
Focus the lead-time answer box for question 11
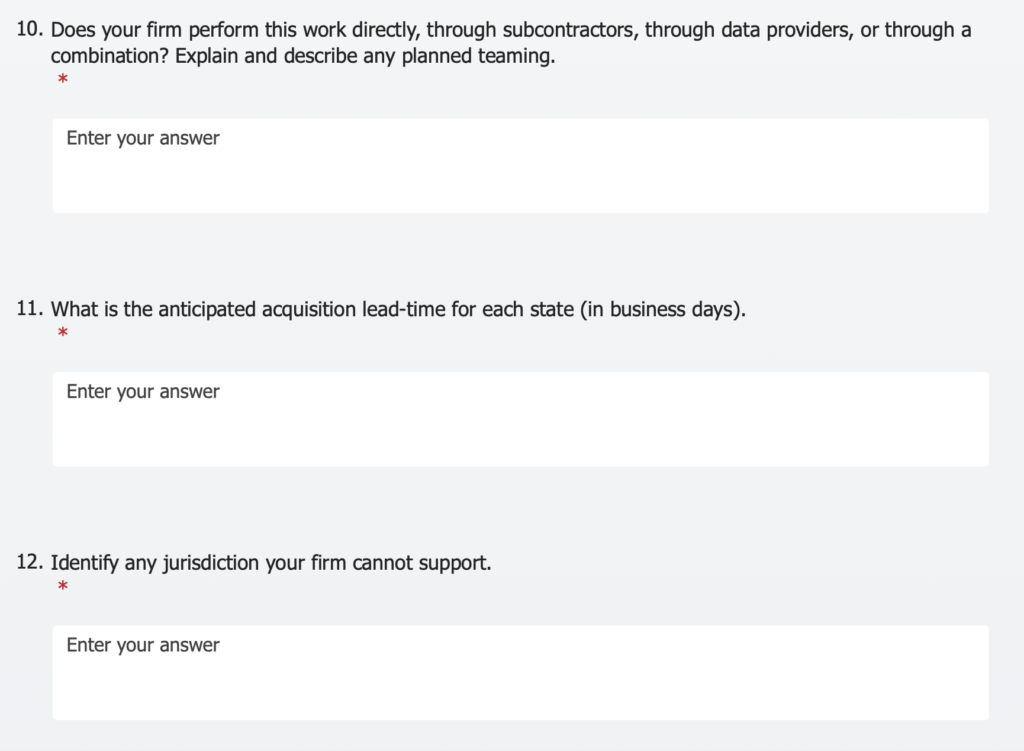click(x=520, y=419)
